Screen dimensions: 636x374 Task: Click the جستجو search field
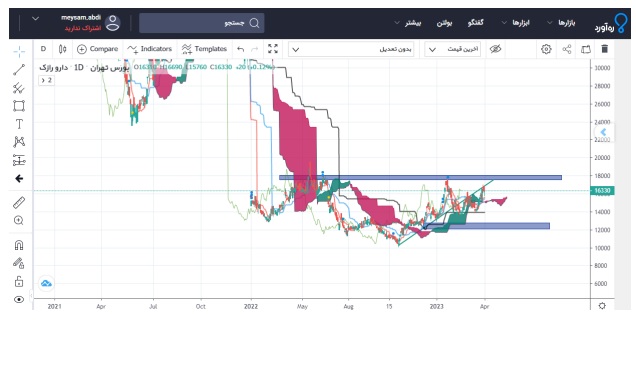click(202, 23)
